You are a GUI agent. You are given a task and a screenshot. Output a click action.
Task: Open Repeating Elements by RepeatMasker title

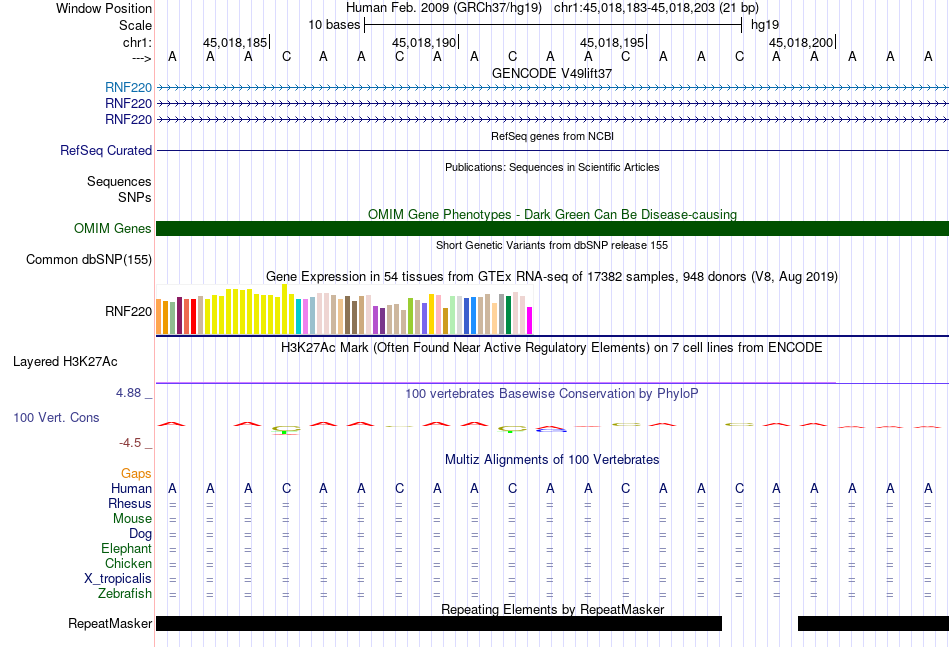pos(552,609)
